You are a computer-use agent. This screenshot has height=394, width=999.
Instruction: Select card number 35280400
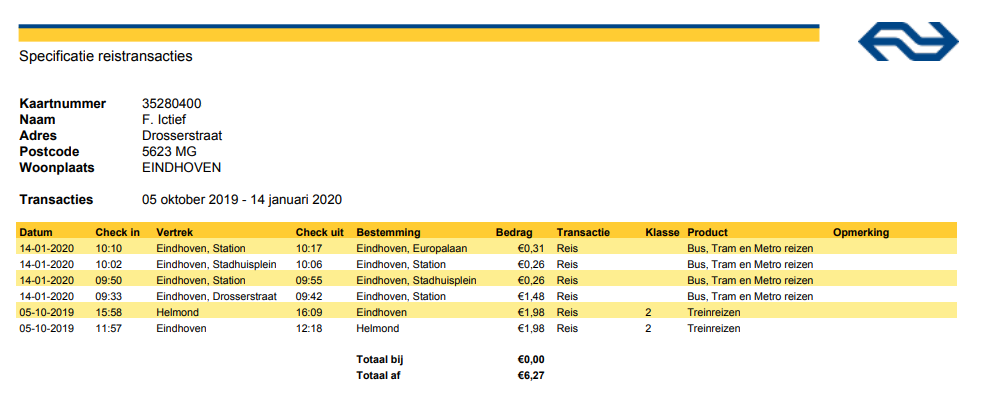[x=172, y=104]
